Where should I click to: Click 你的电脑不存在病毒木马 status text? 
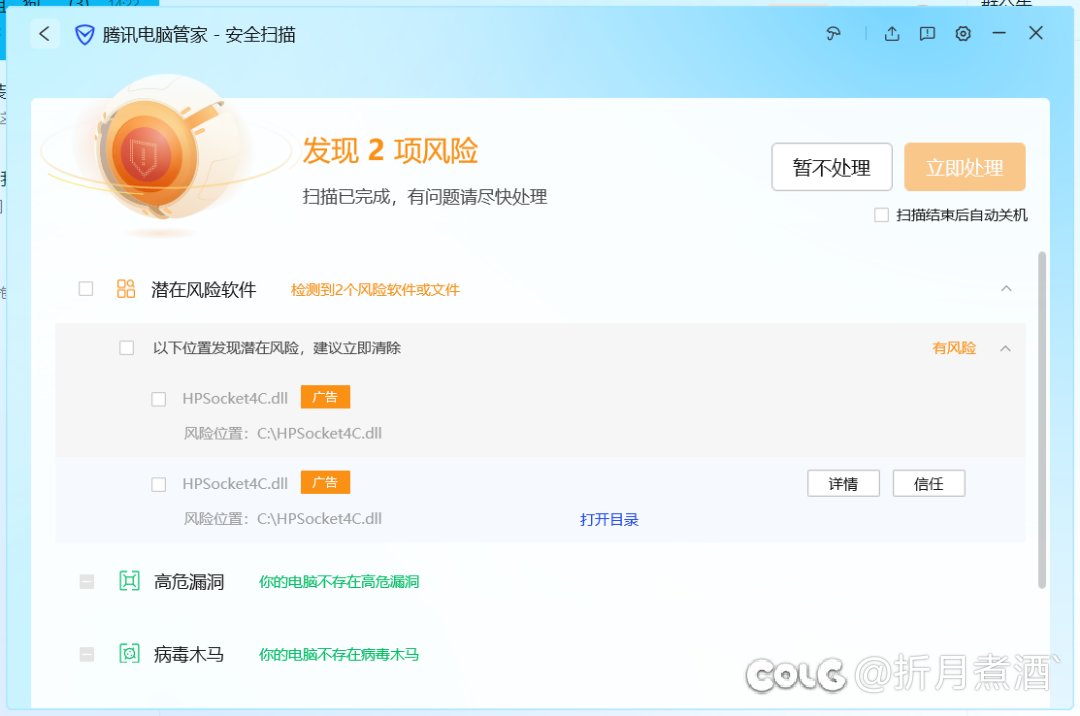pos(339,655)
